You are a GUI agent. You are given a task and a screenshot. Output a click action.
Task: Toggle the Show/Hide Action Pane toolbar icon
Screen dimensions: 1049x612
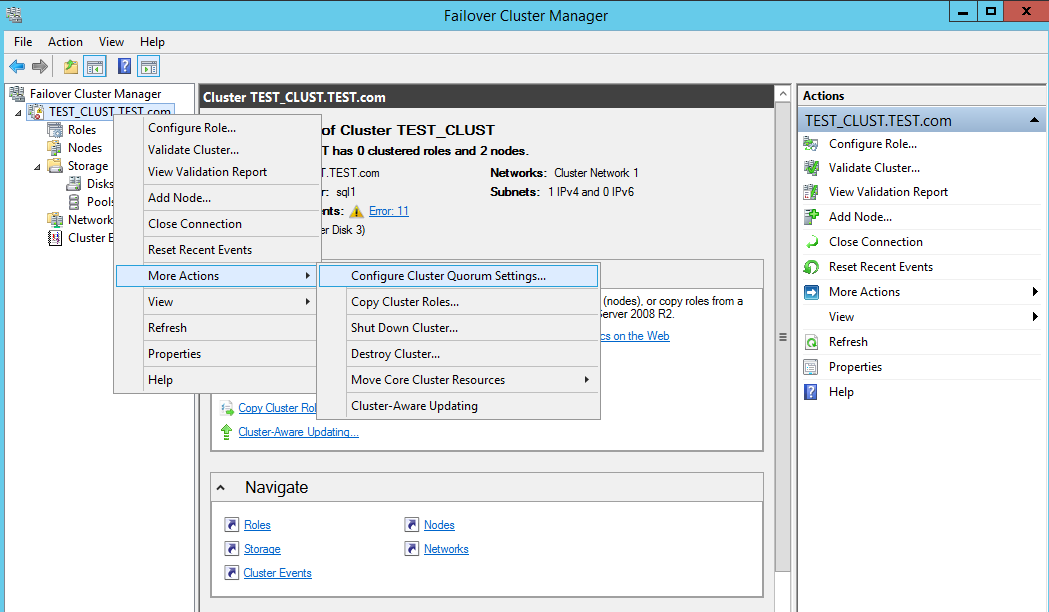(149, 67)
